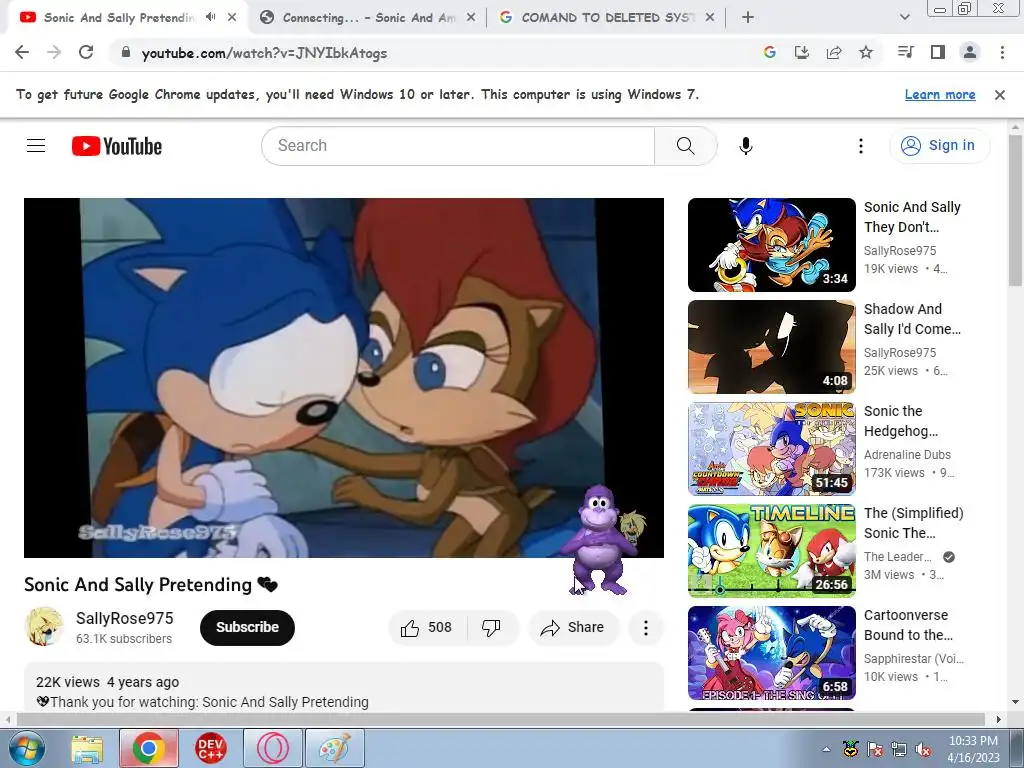Open Paint from the taskbar
The image size is (1024, 768).
click(334, 748)
